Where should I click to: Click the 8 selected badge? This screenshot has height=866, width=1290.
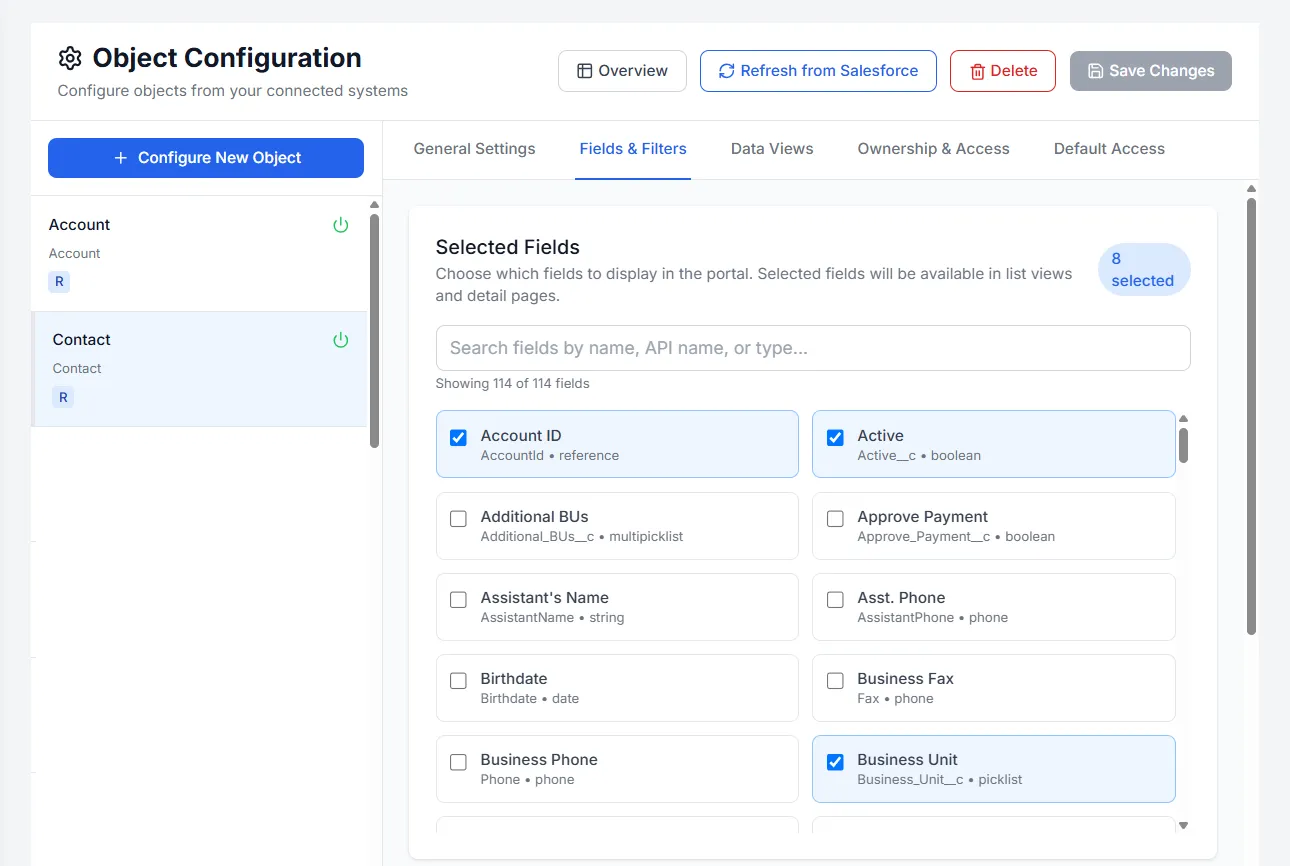1144,270
